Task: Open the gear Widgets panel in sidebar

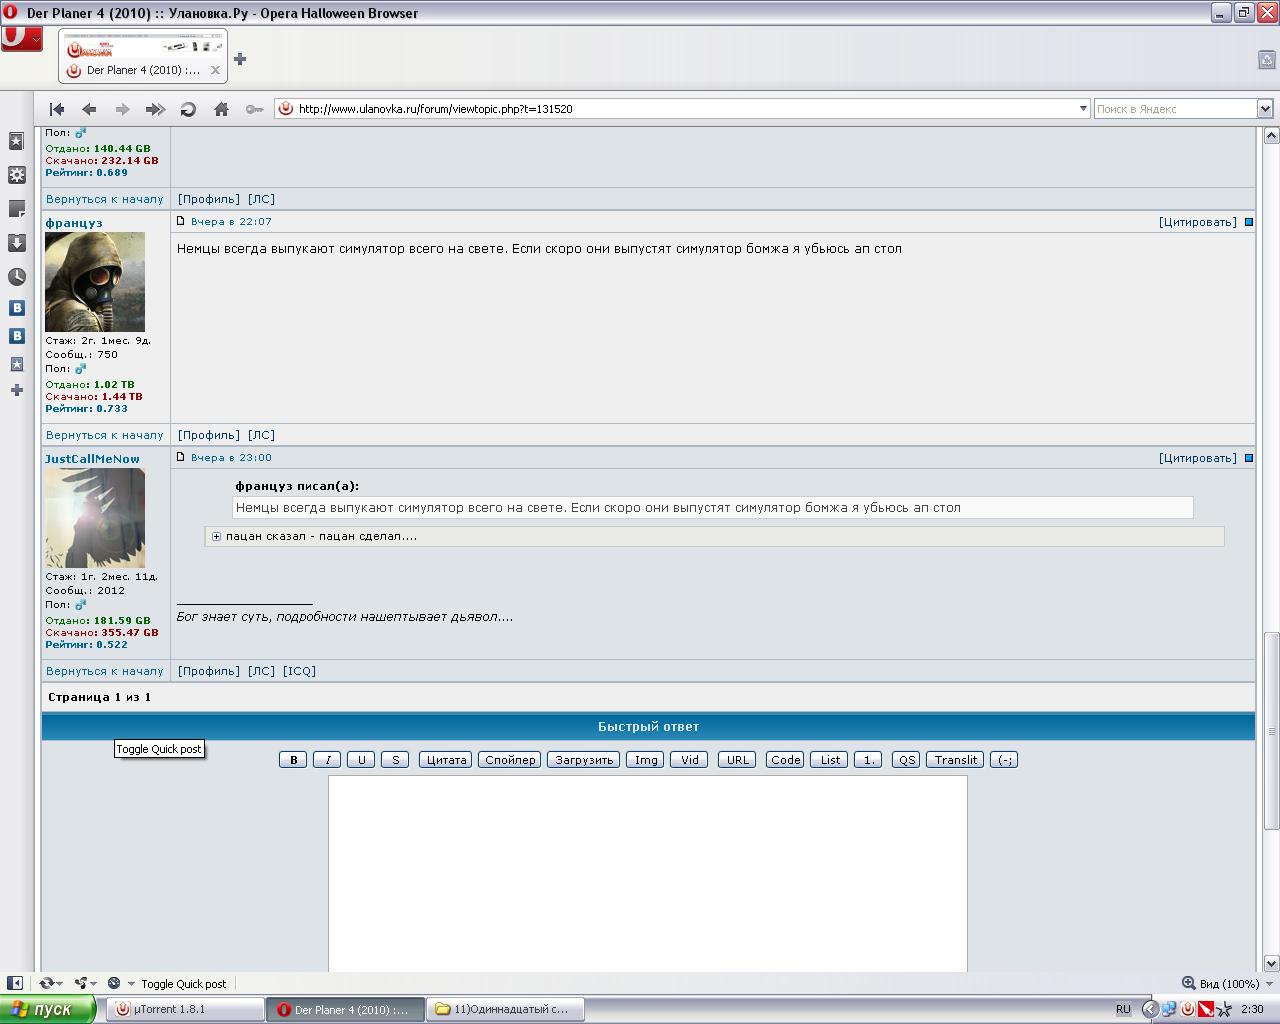Action: [16, 175]
